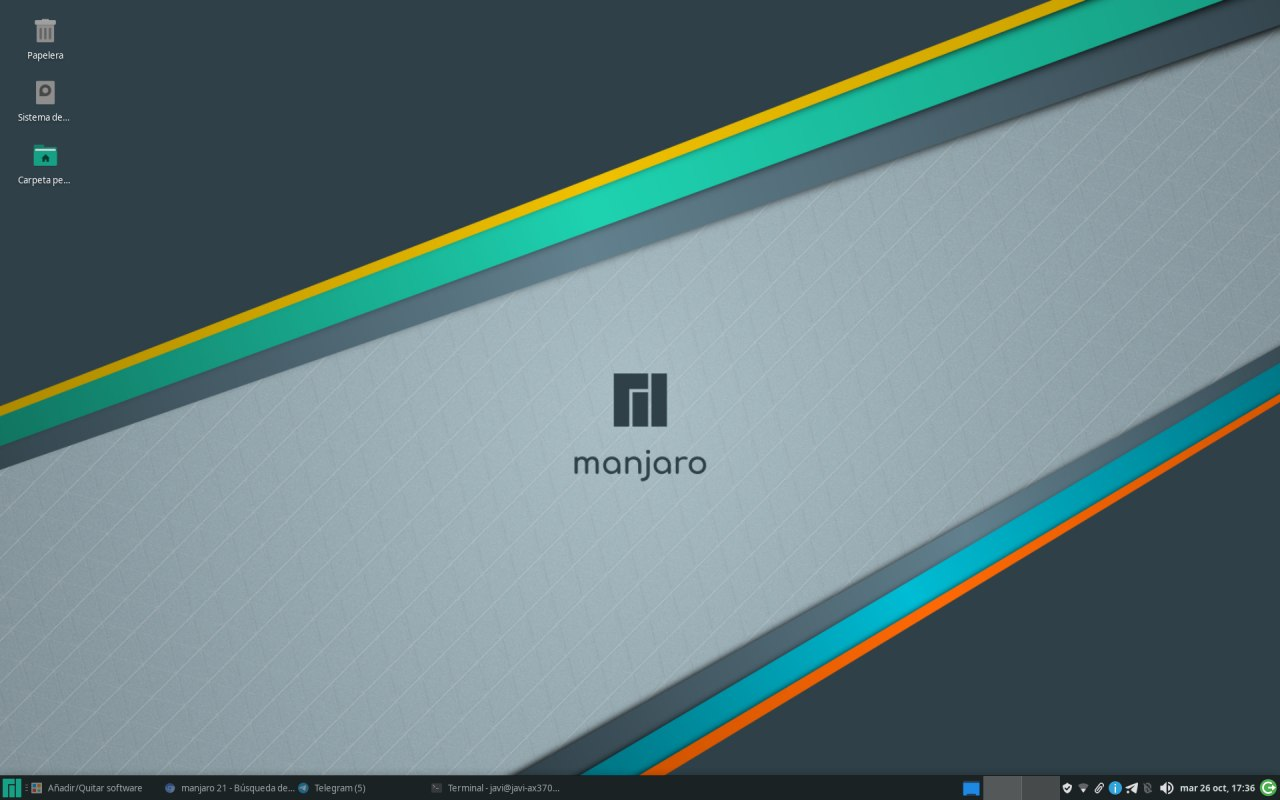Open the volume speaker tray icon
Image resolution: width=1280 pixels, height=800 pixels.
[x=1166, y=788]
